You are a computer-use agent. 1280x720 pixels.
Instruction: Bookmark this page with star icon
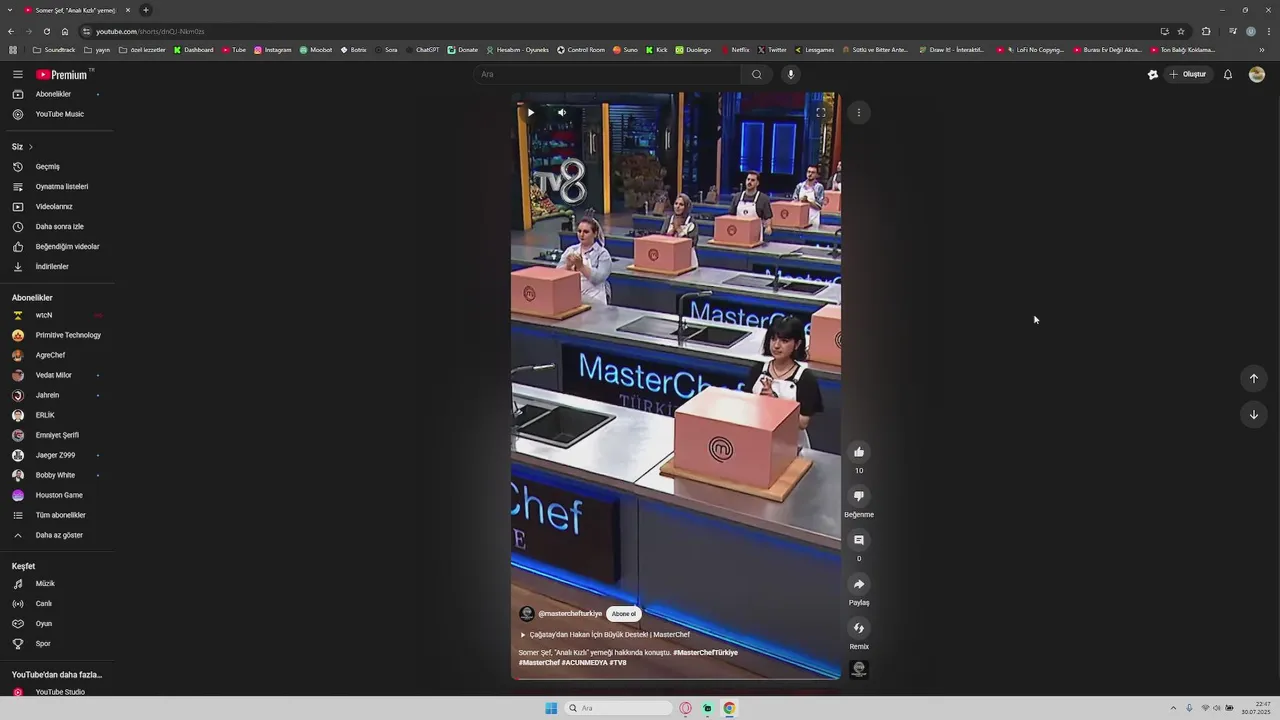1181,31
